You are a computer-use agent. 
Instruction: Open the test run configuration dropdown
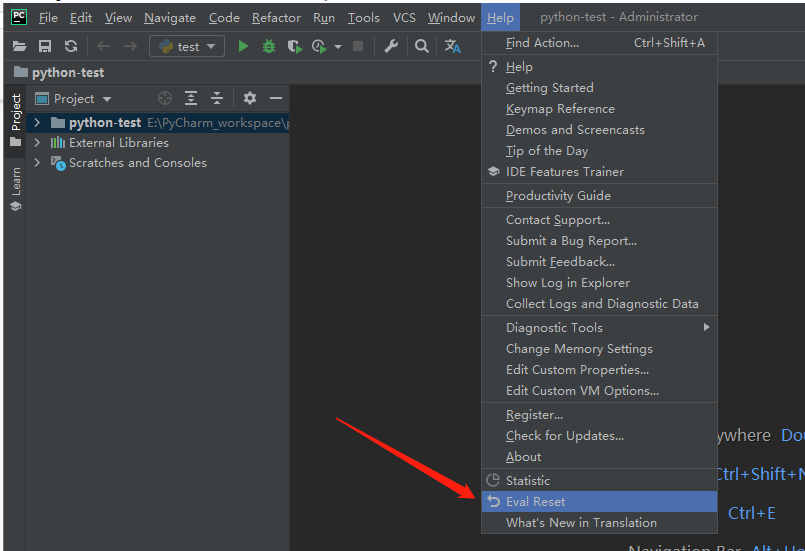[x=187, y=46]
